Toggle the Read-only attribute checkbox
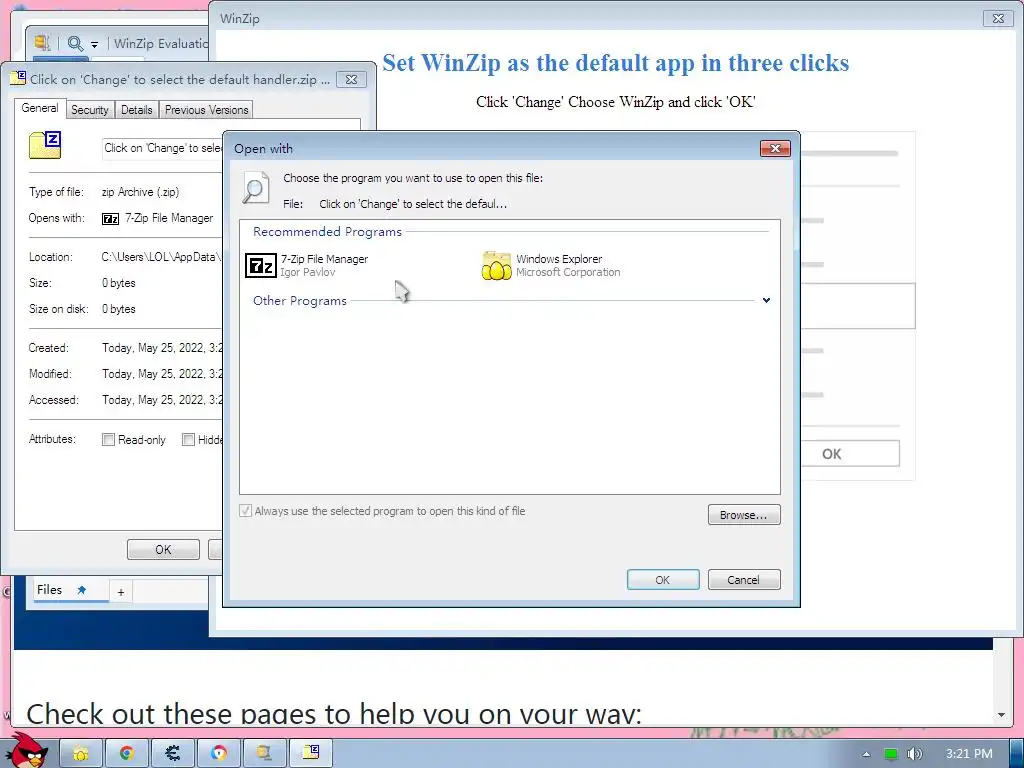Viewport: 1024px width, 768px height. coord(108,440)
